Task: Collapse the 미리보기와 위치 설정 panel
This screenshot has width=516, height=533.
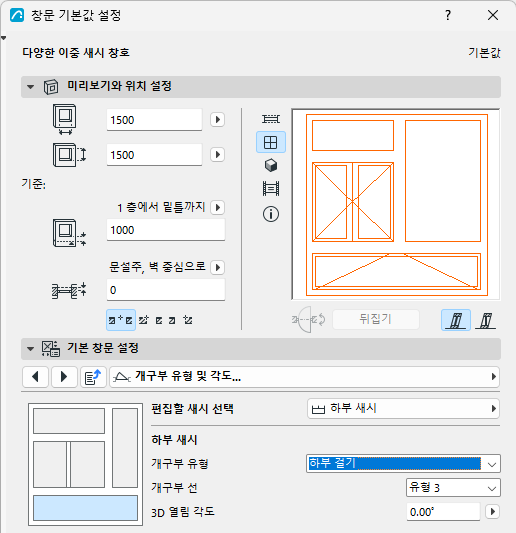Action: tap(31, 87)
